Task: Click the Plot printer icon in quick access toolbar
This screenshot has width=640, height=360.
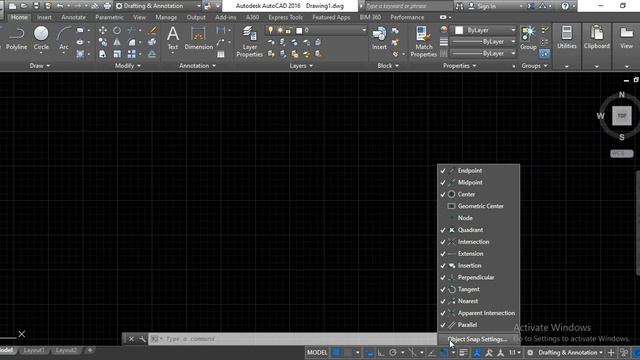Action: coord(107,6)
